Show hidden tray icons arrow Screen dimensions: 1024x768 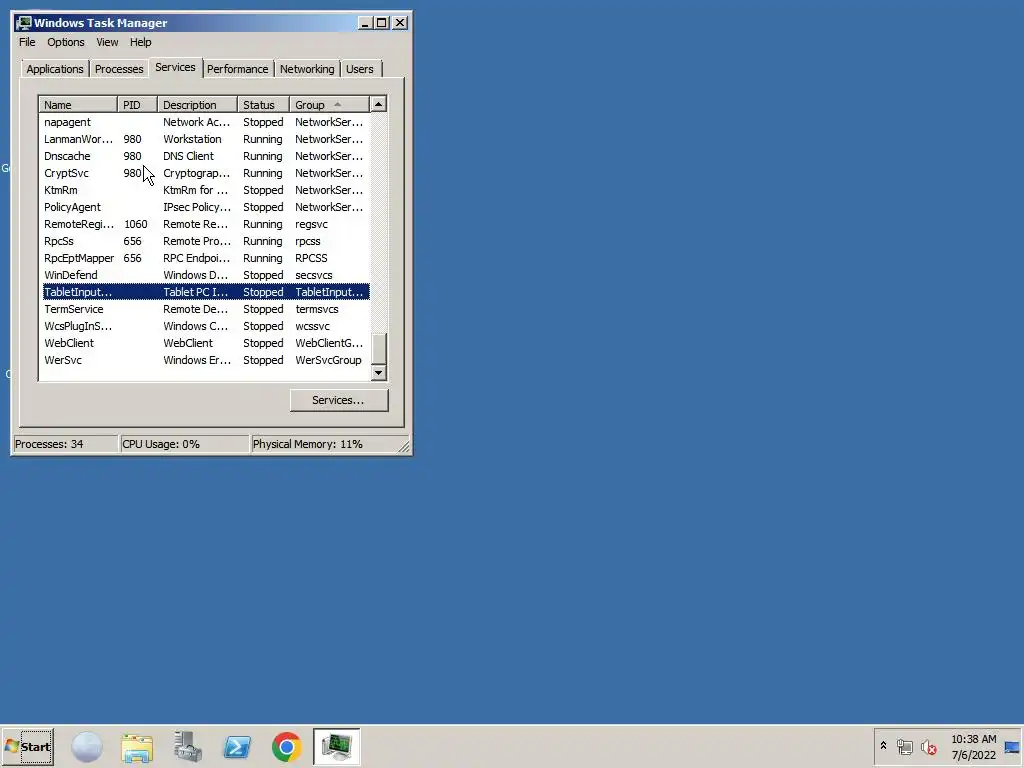pyautogui.click(x=883, y=746)
